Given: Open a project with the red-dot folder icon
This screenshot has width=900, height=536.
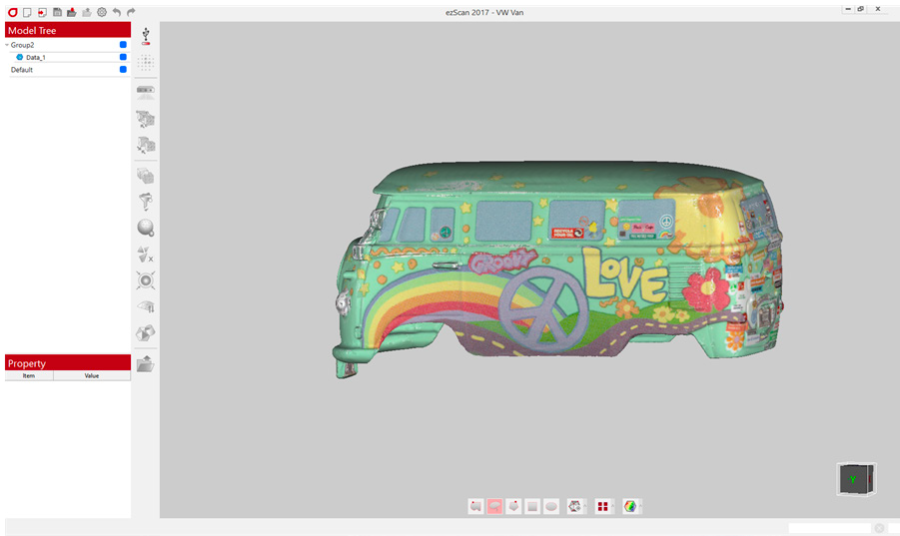Looking at the screenshot, I should coord(72,12).
